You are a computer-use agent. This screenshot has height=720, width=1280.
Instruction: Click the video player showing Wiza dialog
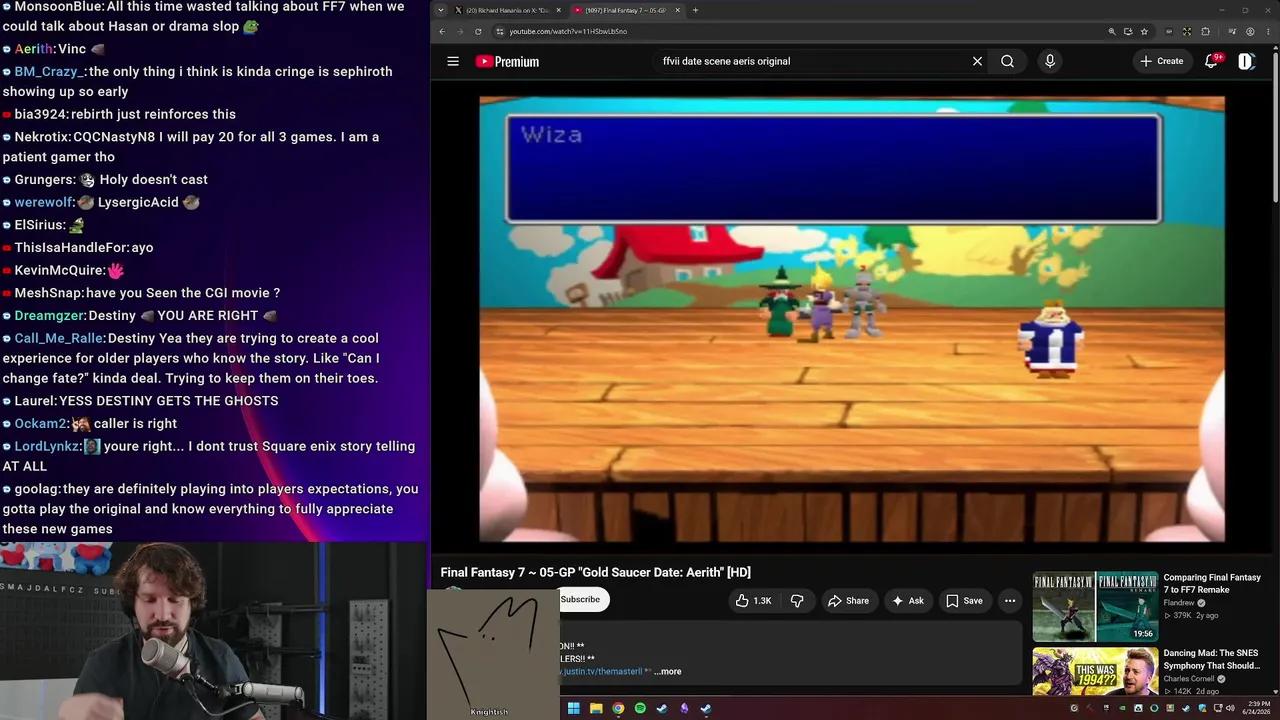click(852, 320)
